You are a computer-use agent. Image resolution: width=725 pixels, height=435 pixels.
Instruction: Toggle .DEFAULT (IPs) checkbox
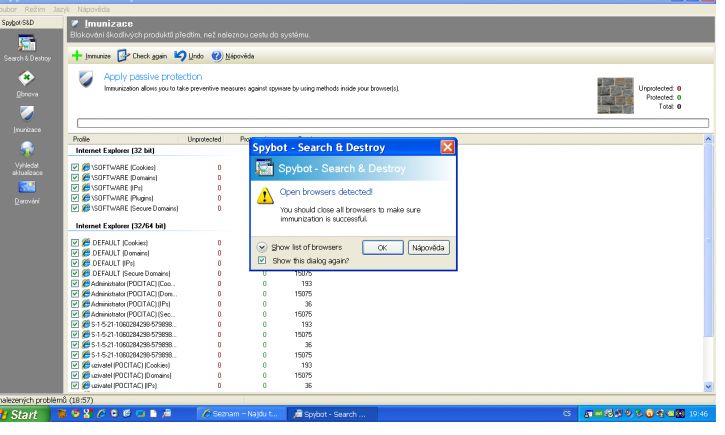[75, 263]
